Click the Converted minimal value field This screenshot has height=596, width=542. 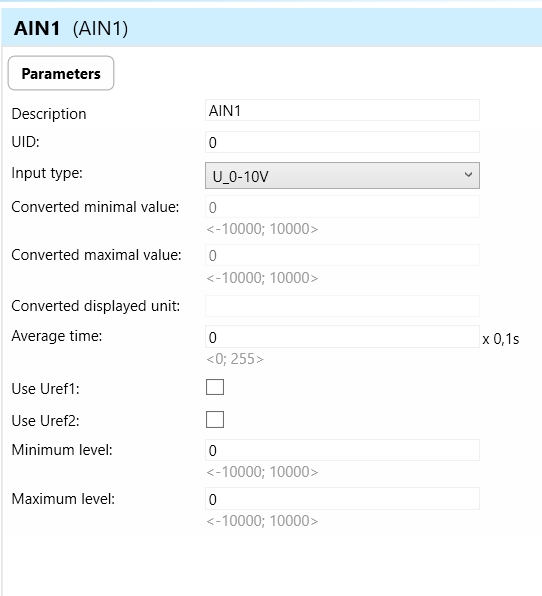coord(342,207)
